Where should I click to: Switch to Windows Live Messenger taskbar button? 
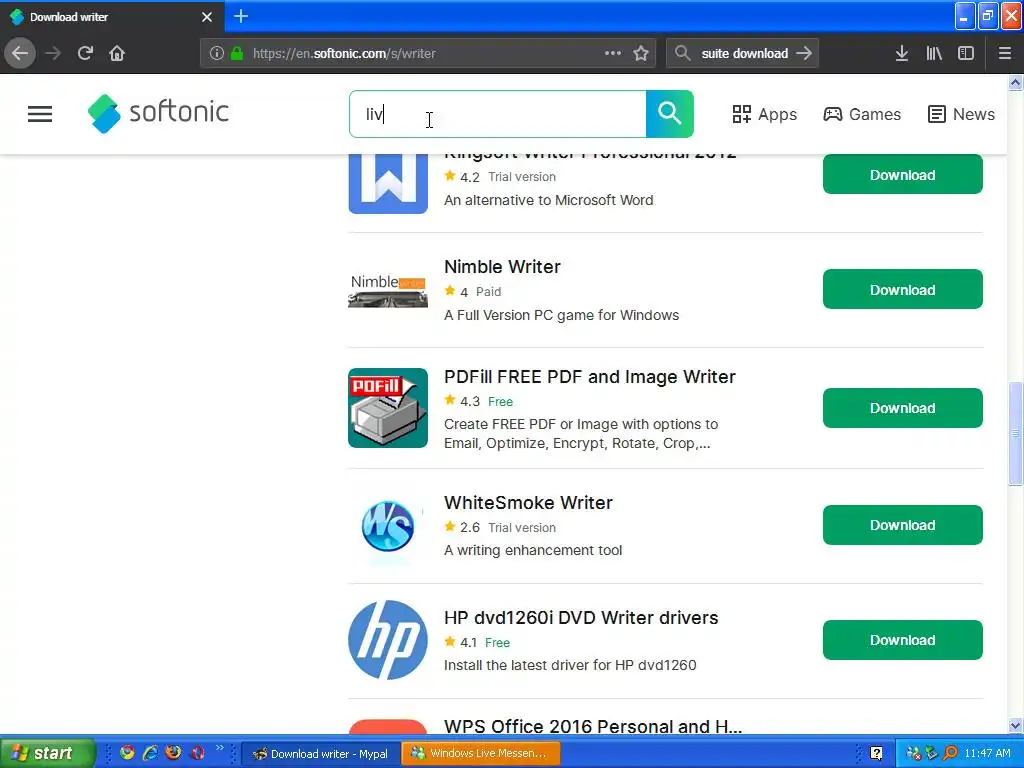[x=481, y=754]
